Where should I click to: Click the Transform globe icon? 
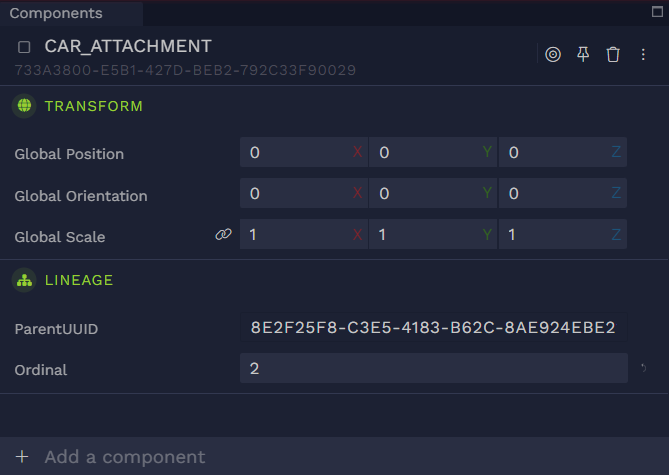pyautogui.click(x=24, y=105)
